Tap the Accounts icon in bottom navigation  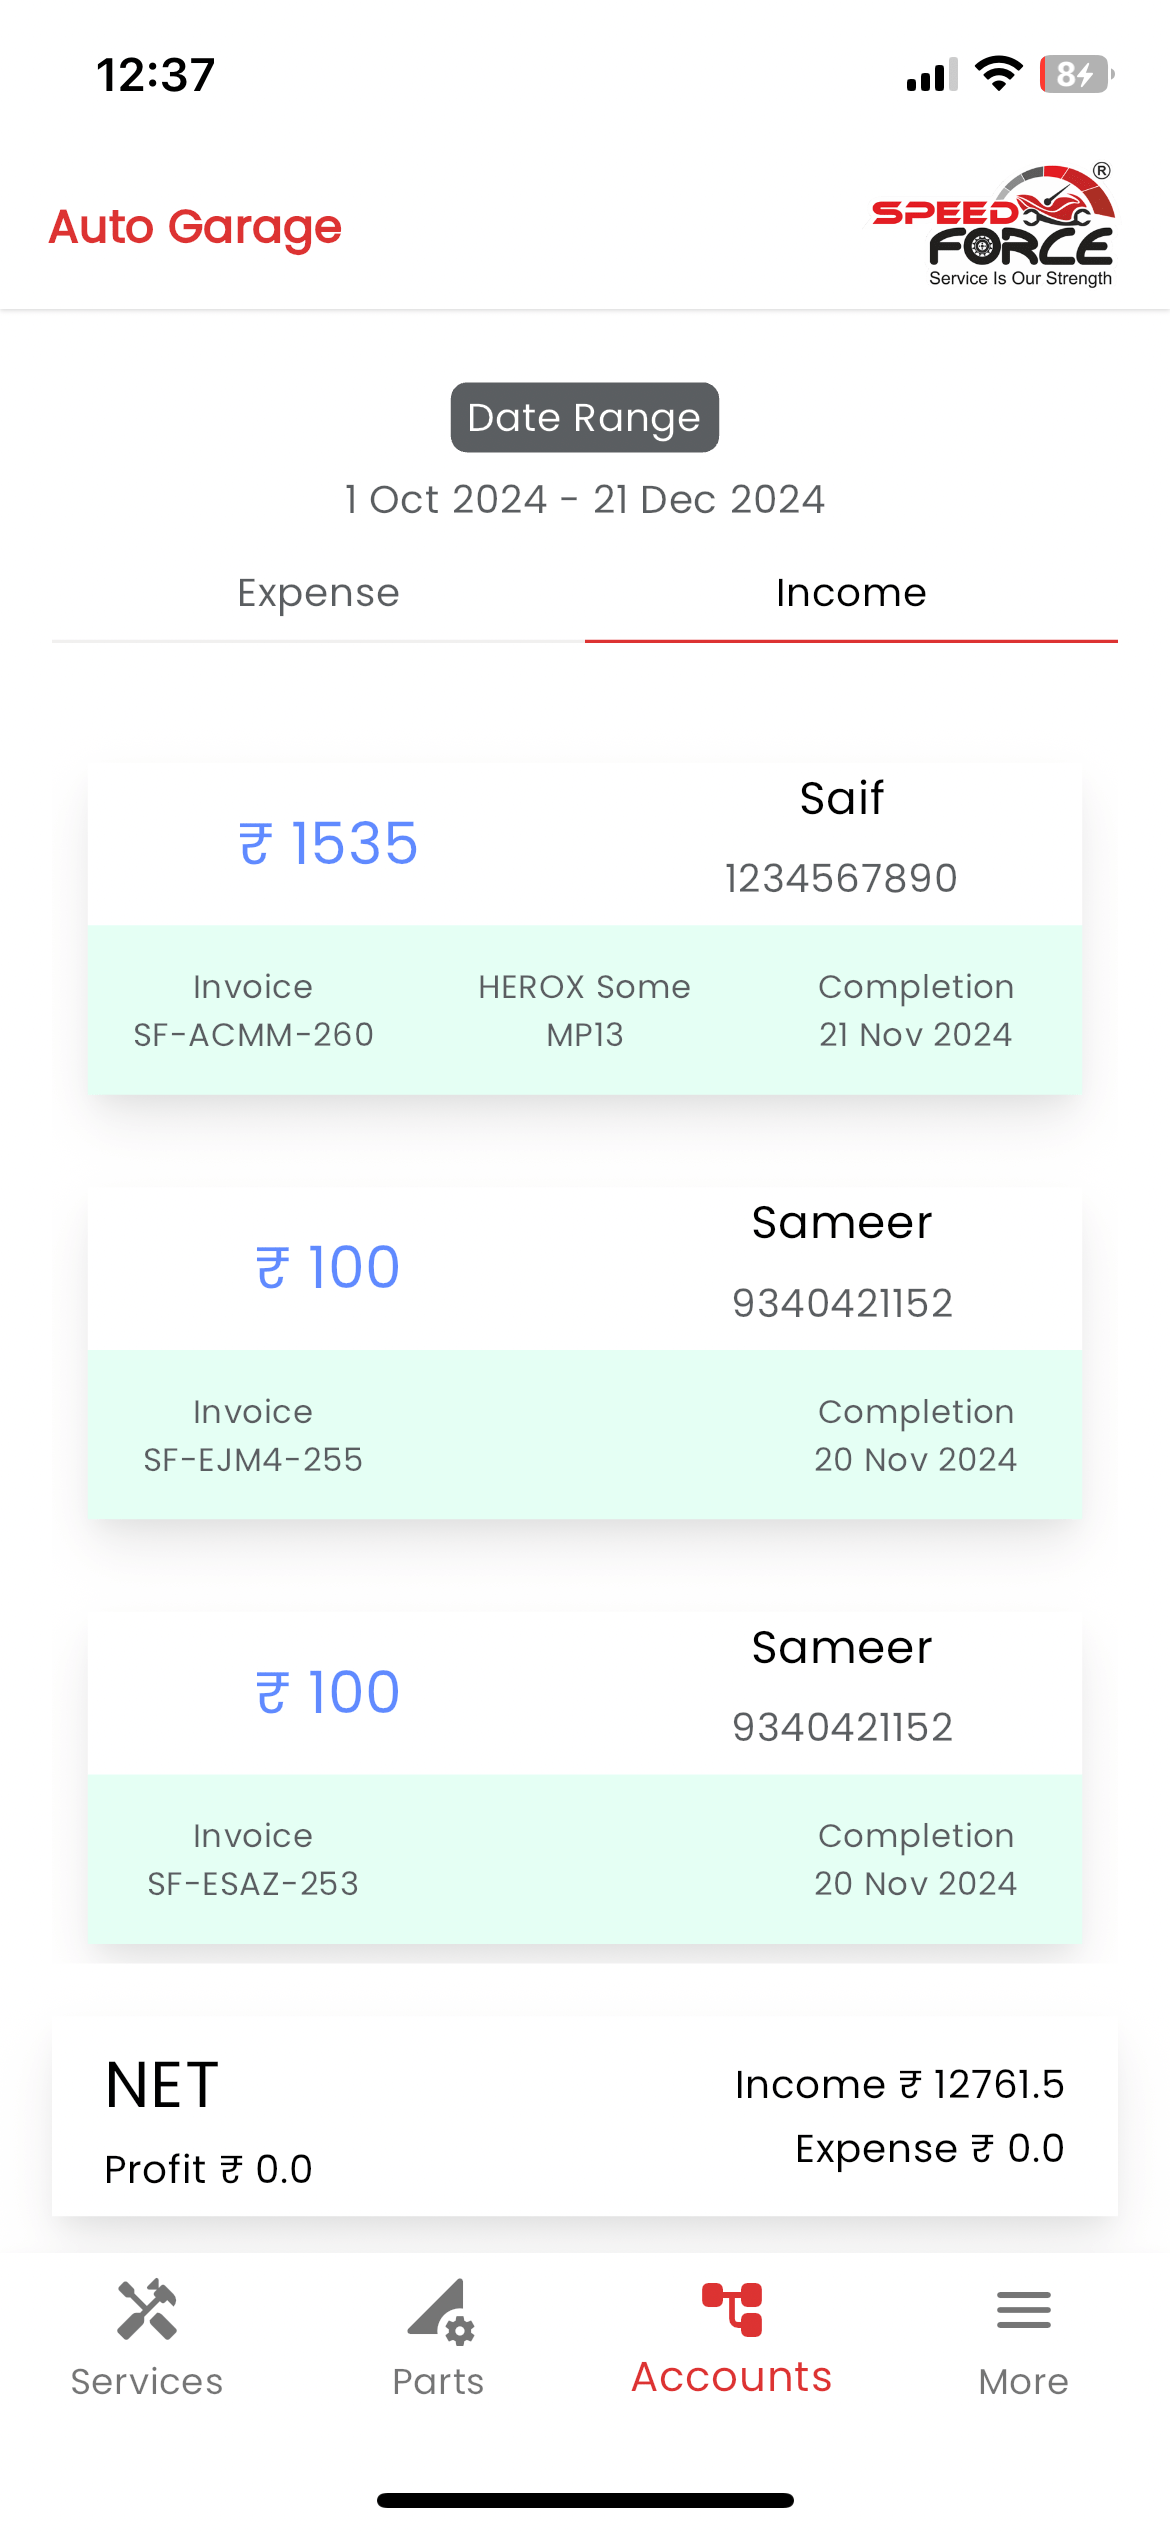[732, 2310]
